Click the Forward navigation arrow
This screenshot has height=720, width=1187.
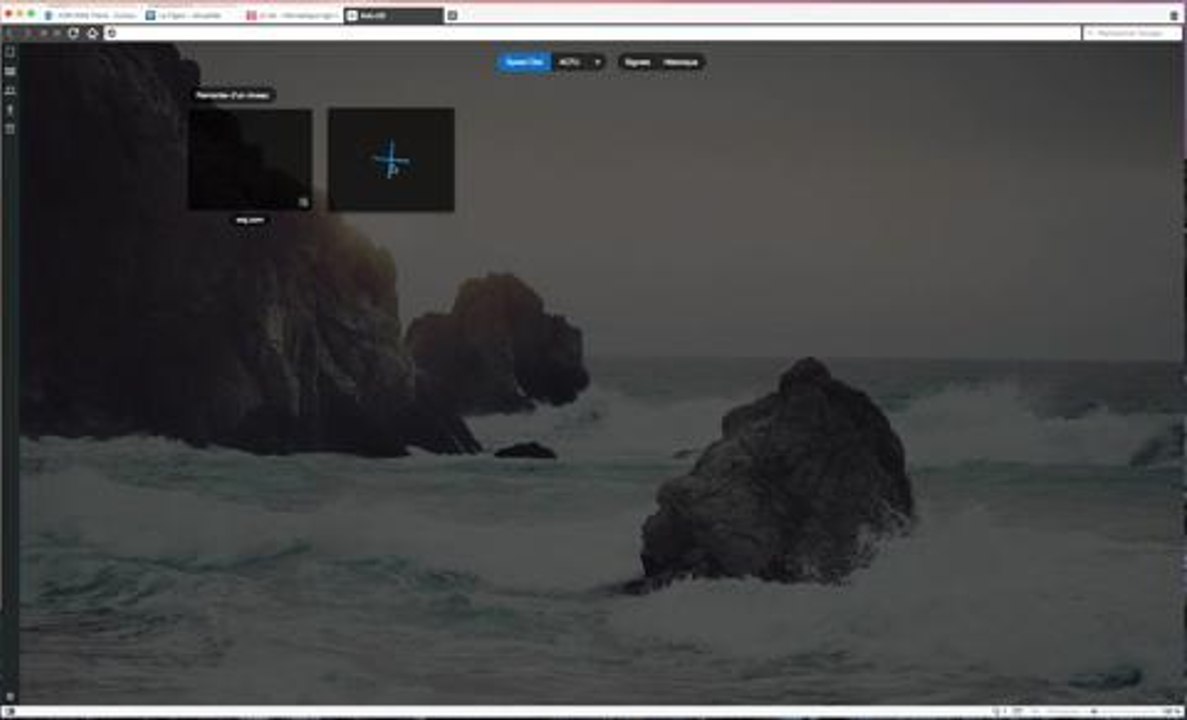[26, 33]
